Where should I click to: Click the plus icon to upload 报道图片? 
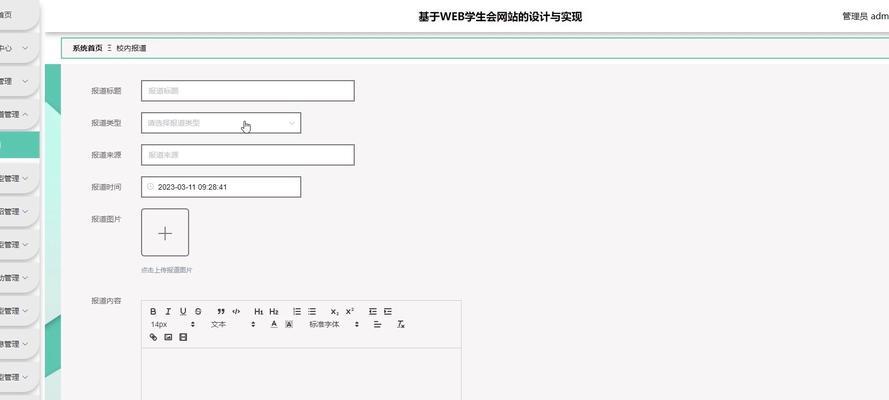tap(165, 233)
